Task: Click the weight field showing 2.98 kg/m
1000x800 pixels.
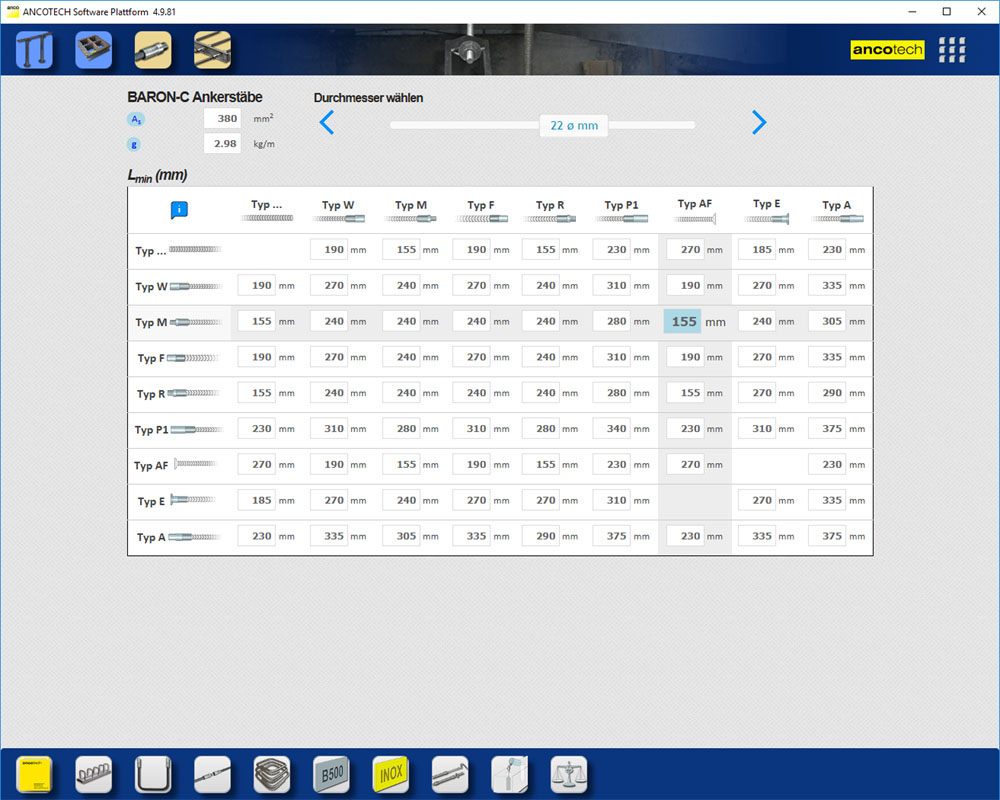Action: pos(222,143)
